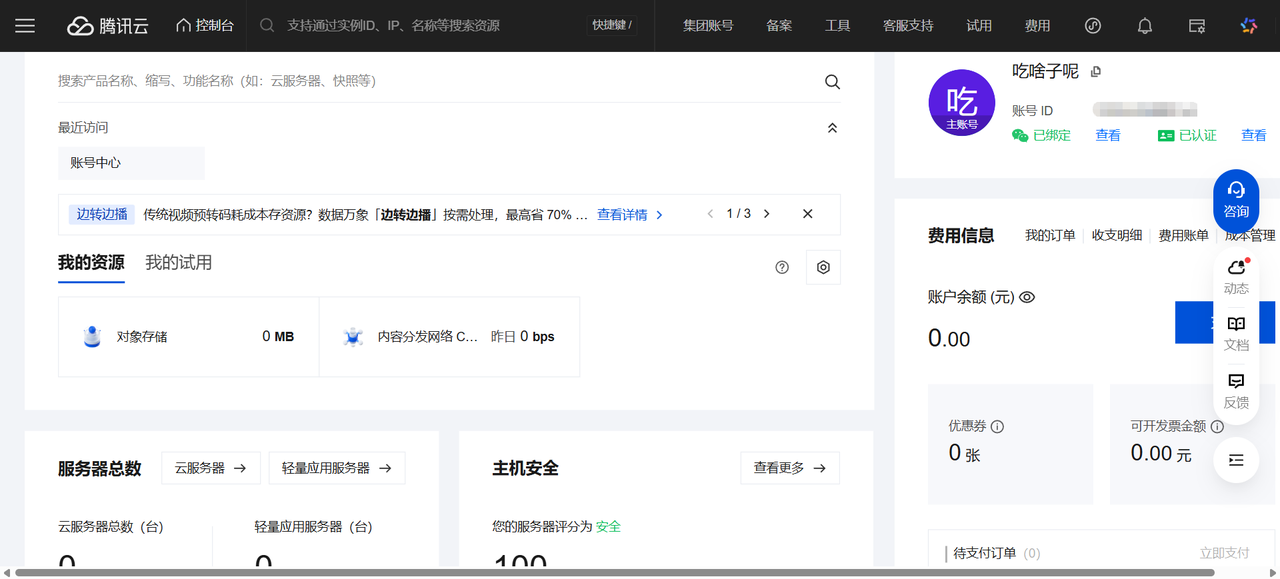This screenshot has height=579, width=1280.
Task: Open the notification bell
Action: click(x=1145, y=26)
